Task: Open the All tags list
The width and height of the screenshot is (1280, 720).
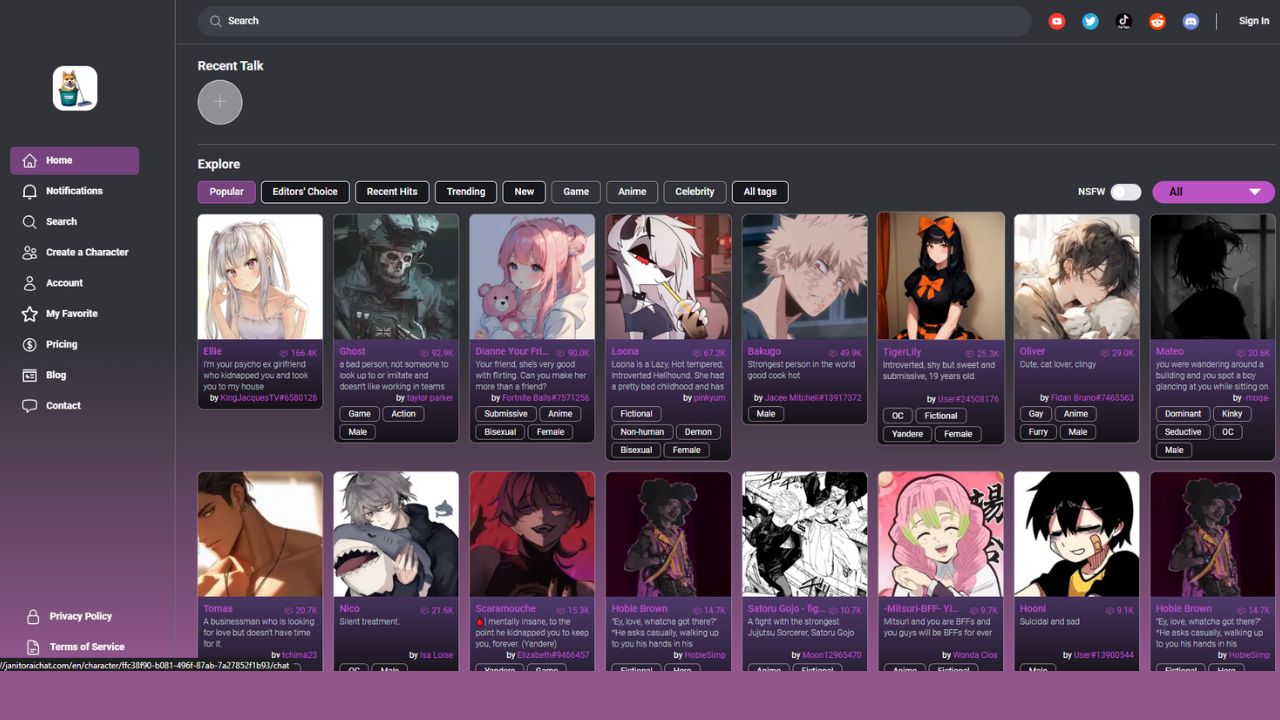Action: 760,192
